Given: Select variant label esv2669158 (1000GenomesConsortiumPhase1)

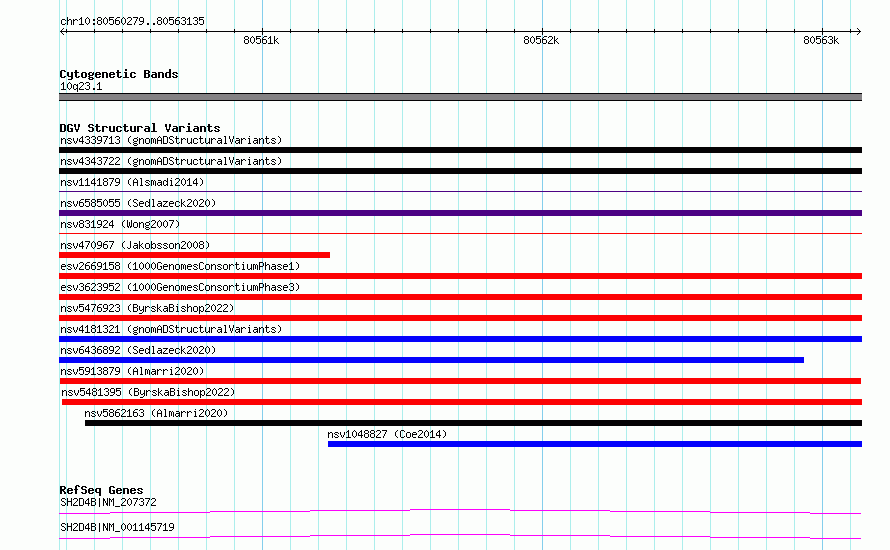Looking at the screenshot, I should 180,266.
